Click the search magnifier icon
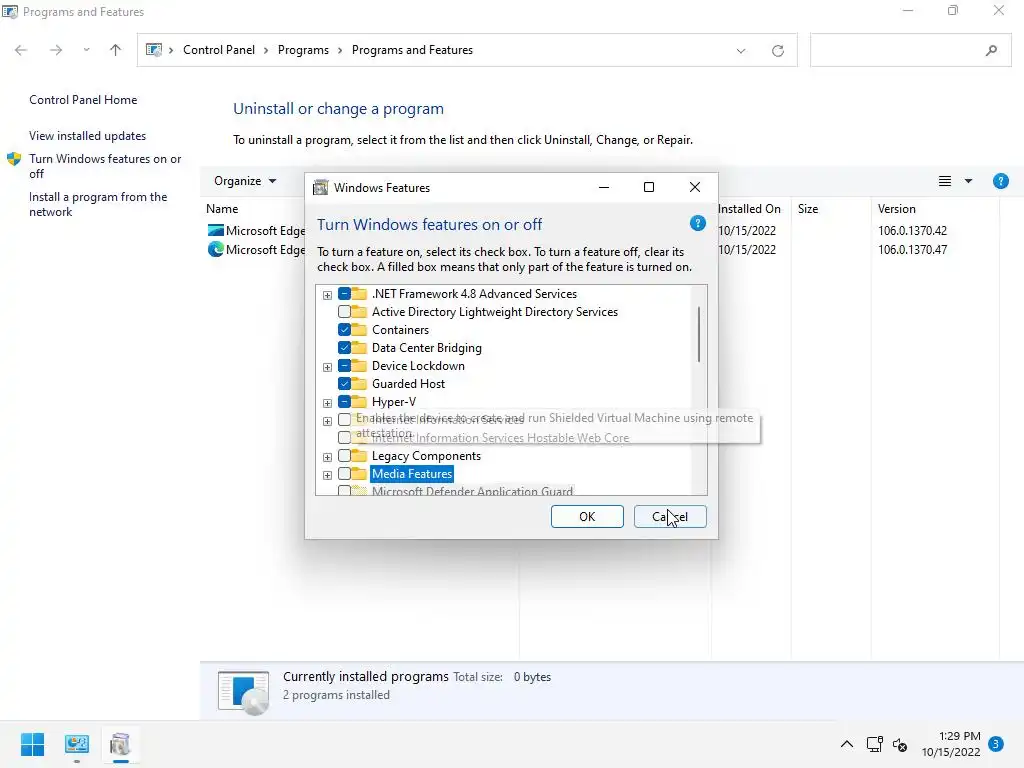1024x768 pixels. pyautogui.click(x=991, y=50)
